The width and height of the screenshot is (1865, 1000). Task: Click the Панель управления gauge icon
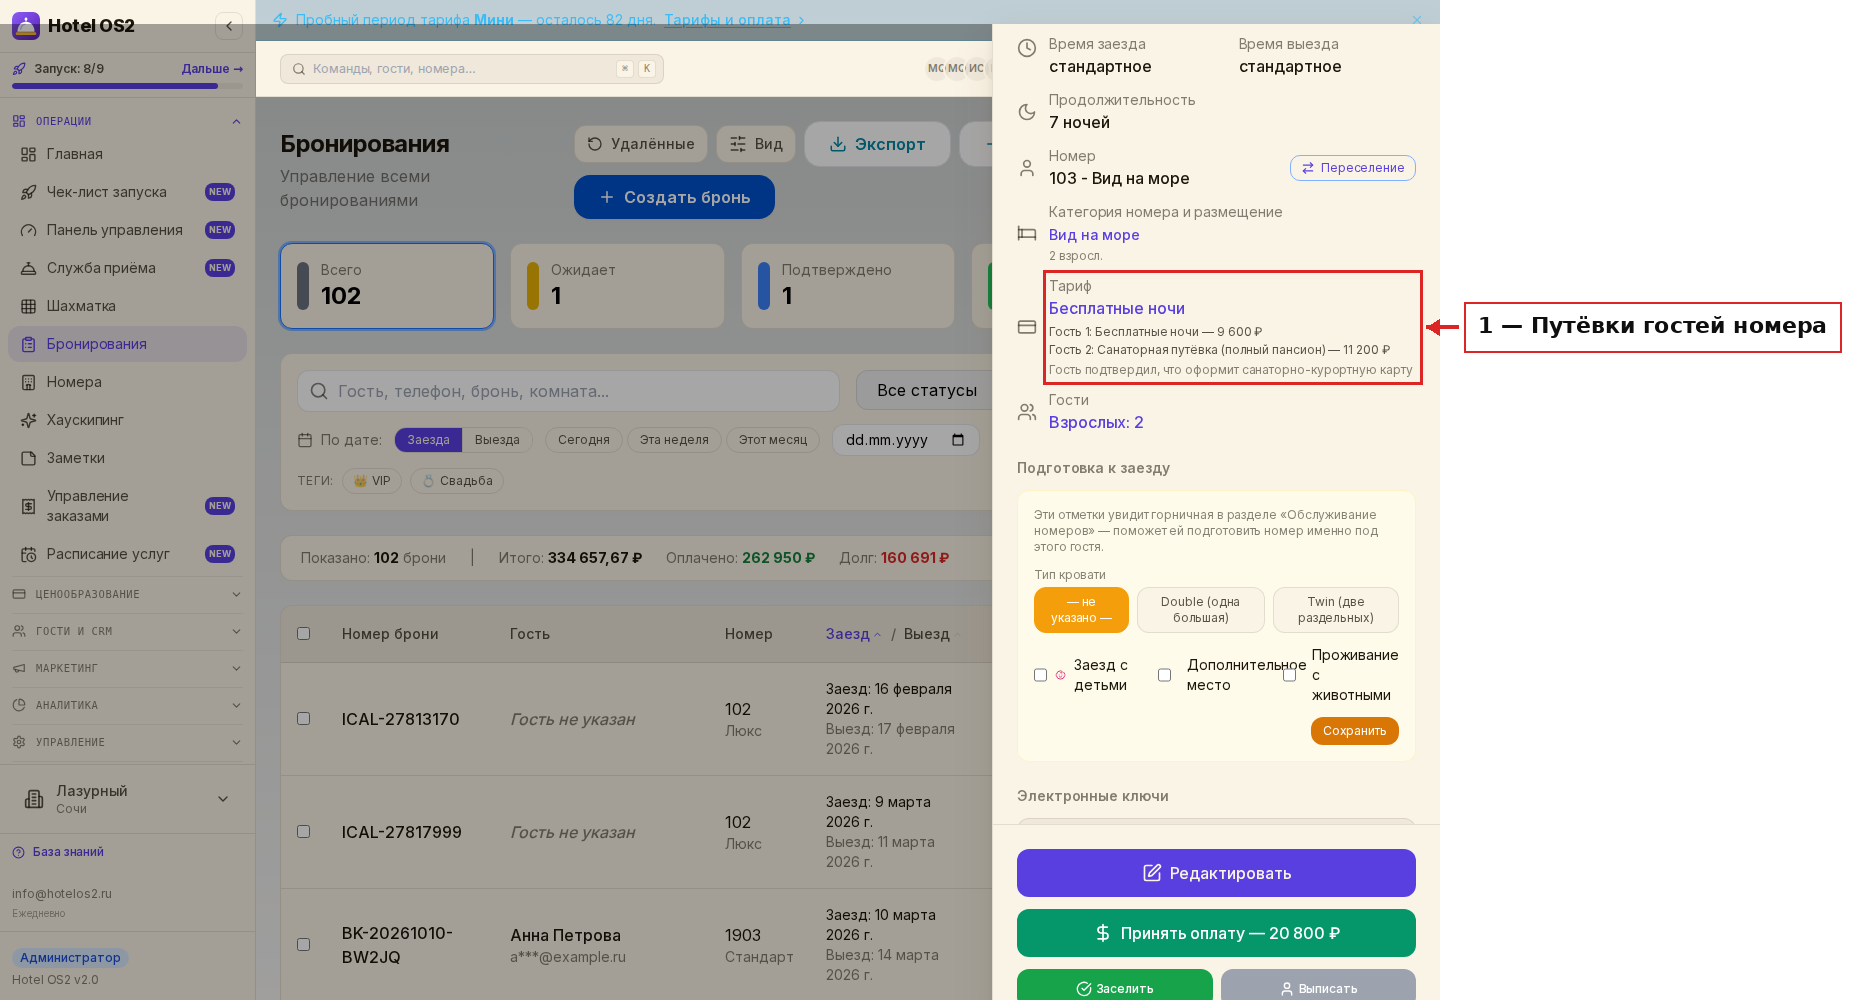pos(28,230)
